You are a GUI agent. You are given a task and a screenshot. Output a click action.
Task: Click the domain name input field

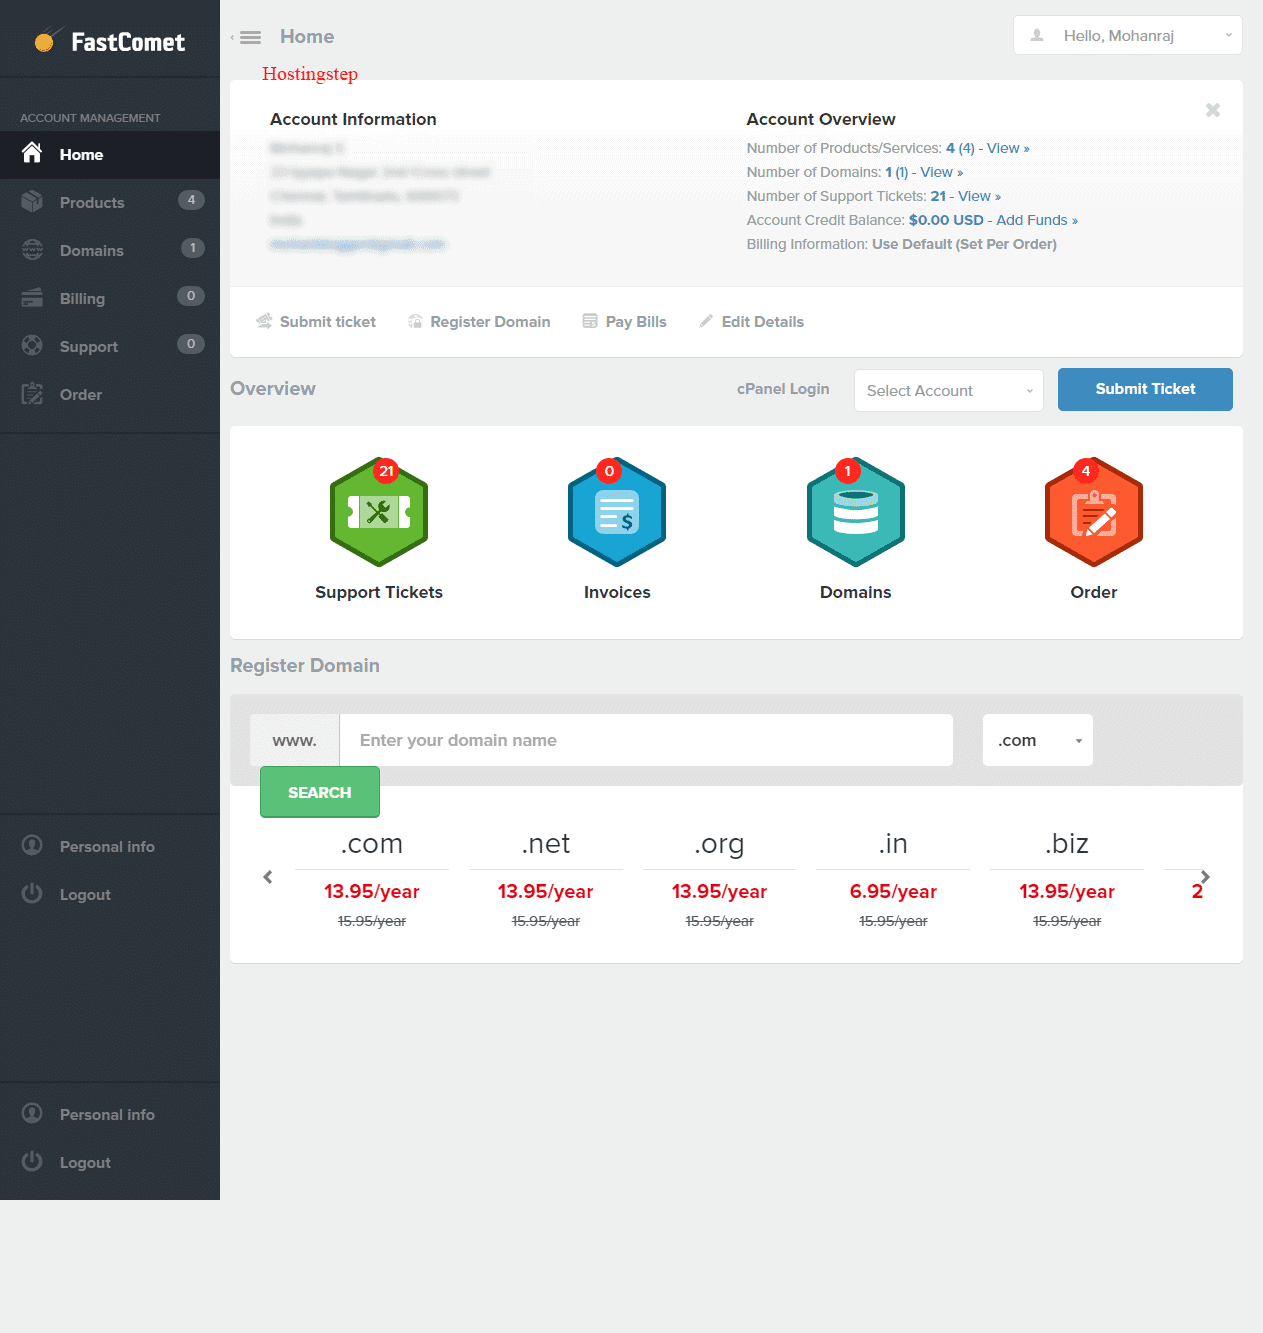646,740
